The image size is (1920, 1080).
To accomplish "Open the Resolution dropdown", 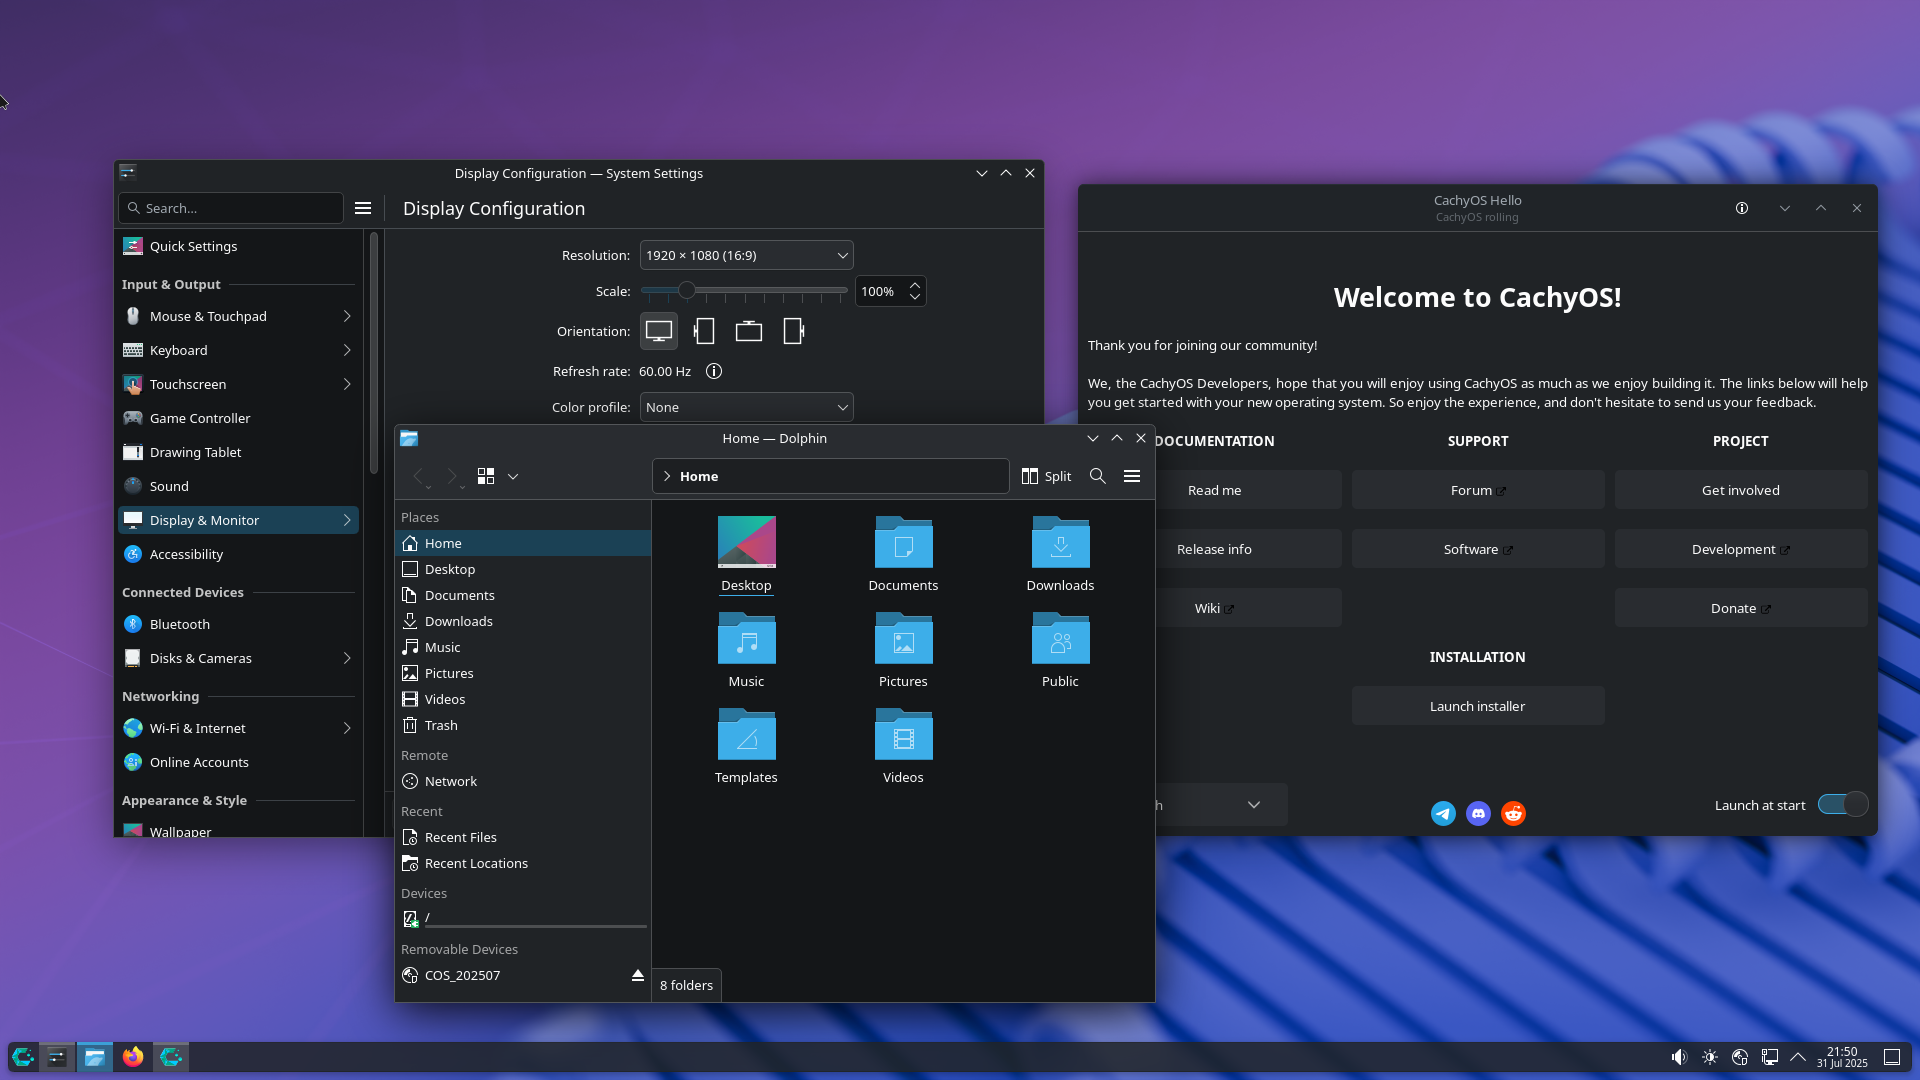I will (746, 255).
